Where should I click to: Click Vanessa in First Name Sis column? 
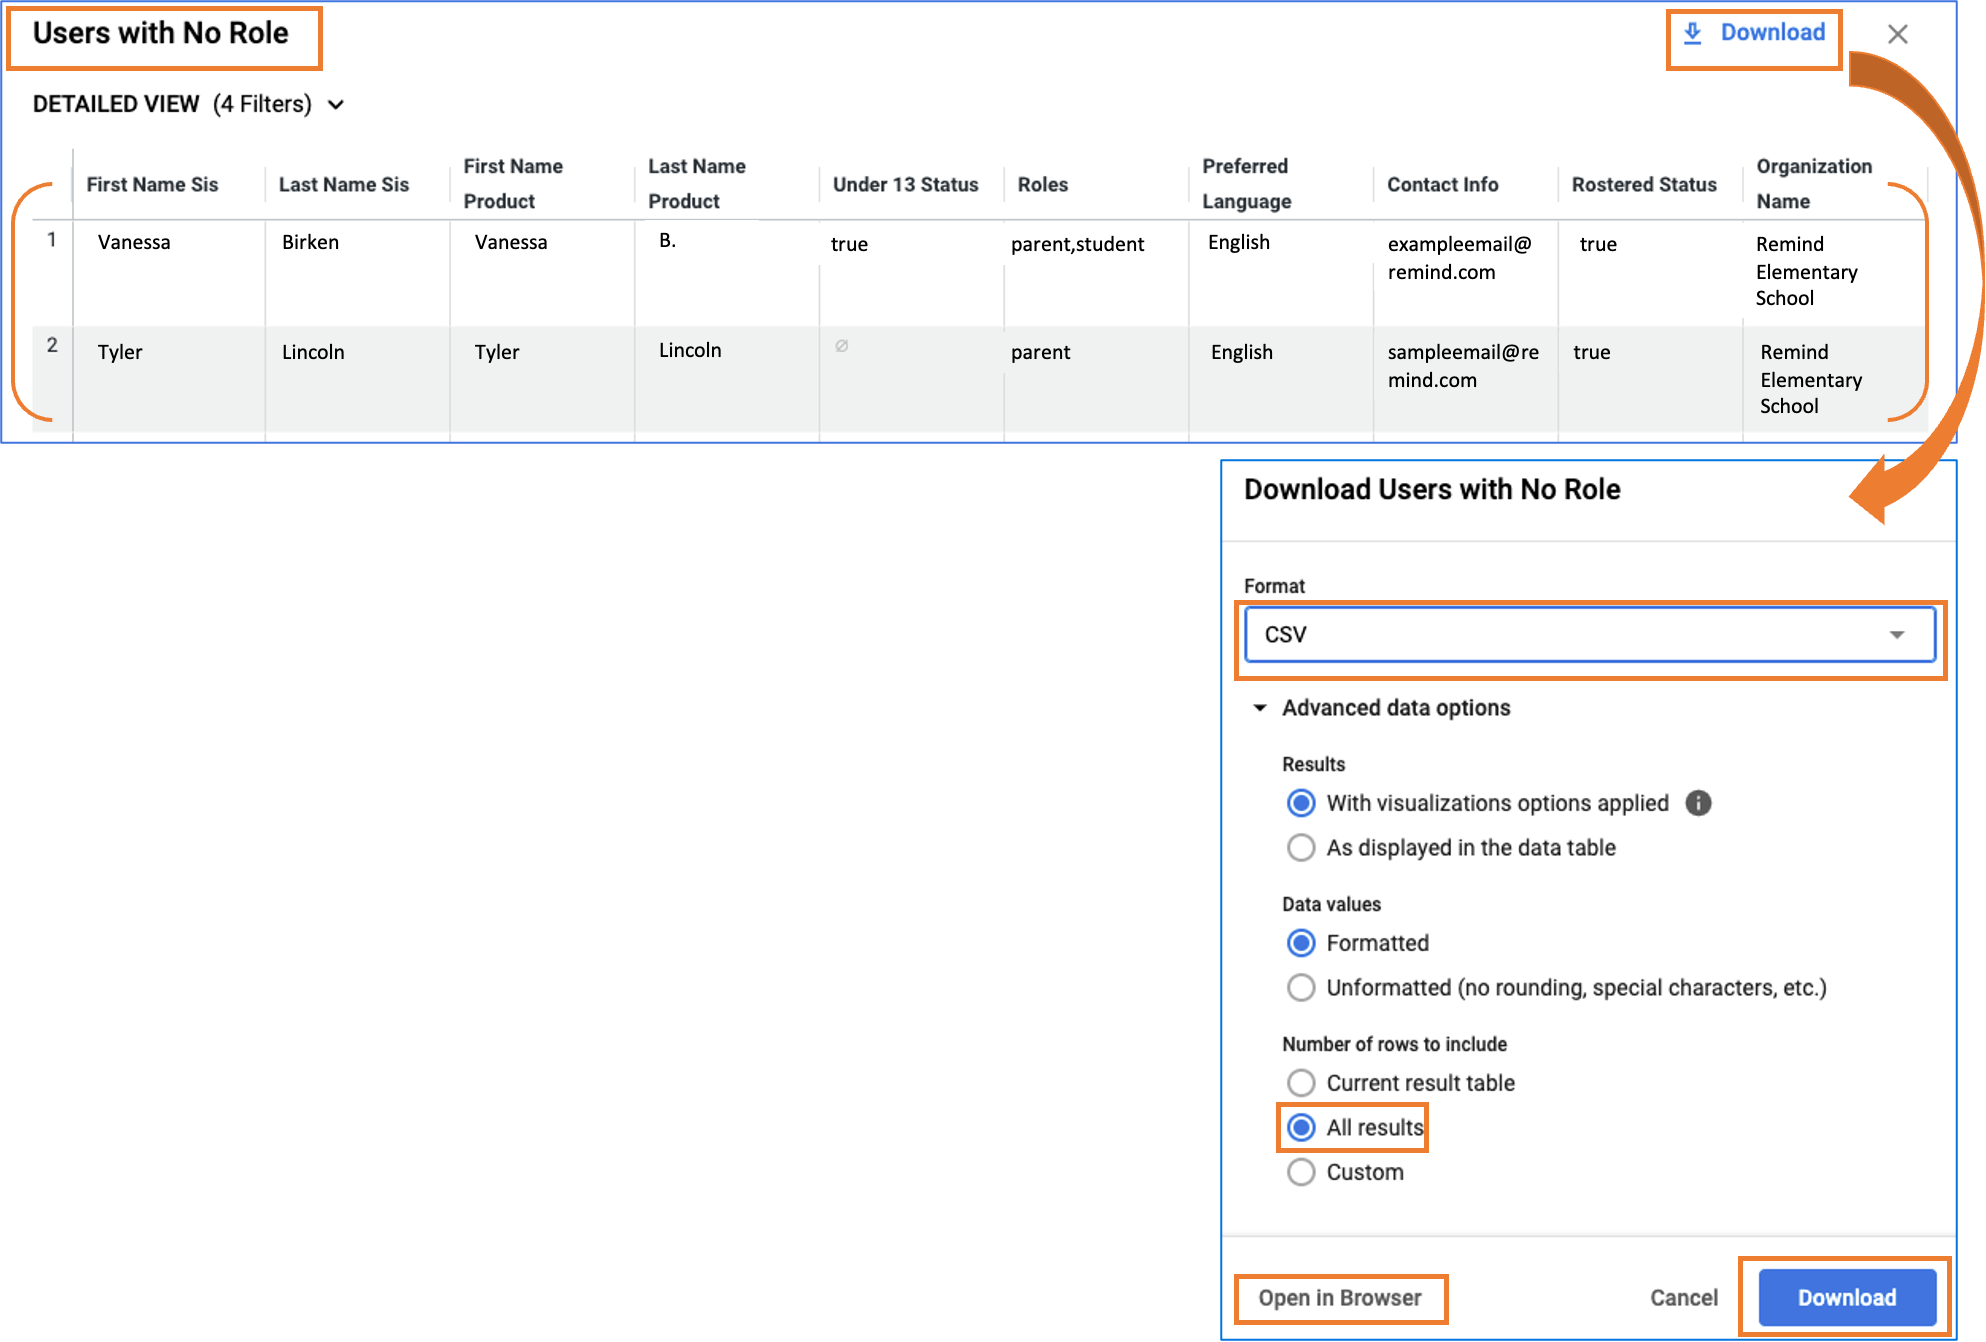134,242
